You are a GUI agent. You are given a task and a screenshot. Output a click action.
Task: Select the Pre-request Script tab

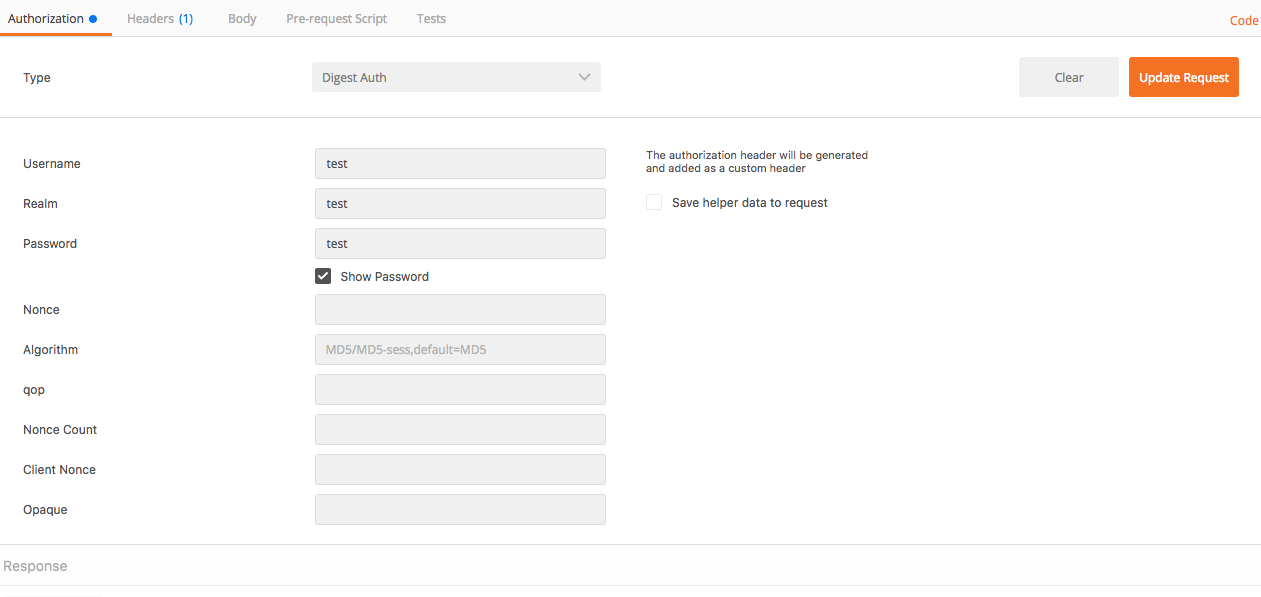tap(336, 18)
